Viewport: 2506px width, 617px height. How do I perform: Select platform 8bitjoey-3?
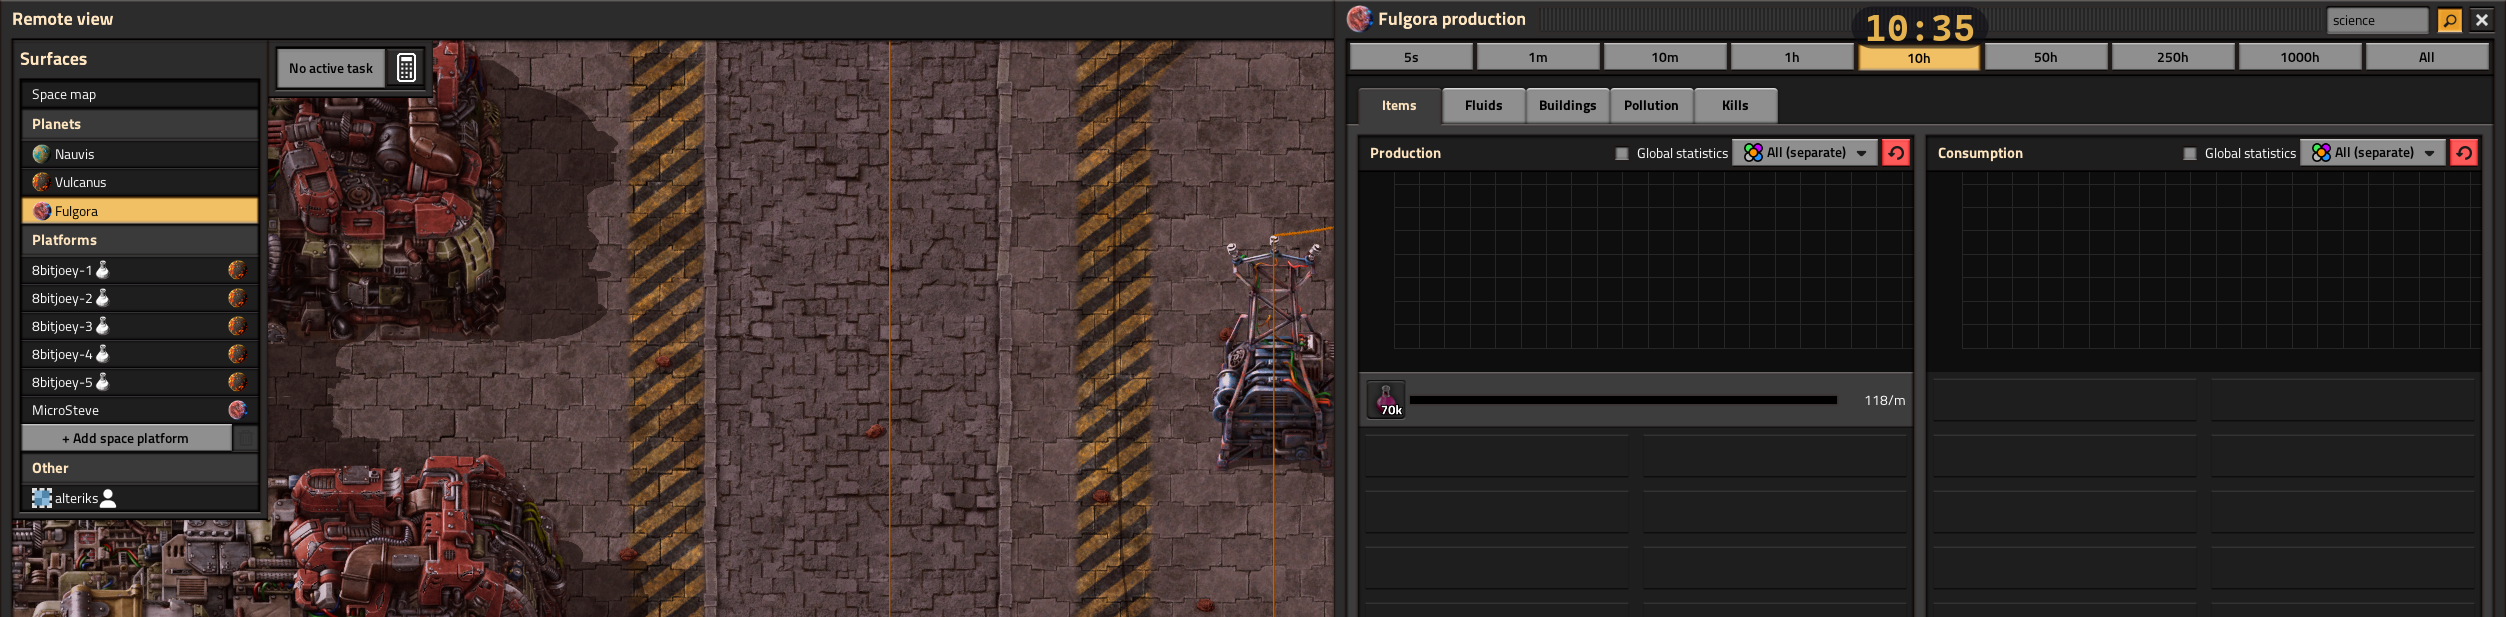click(x=140, y=326)
